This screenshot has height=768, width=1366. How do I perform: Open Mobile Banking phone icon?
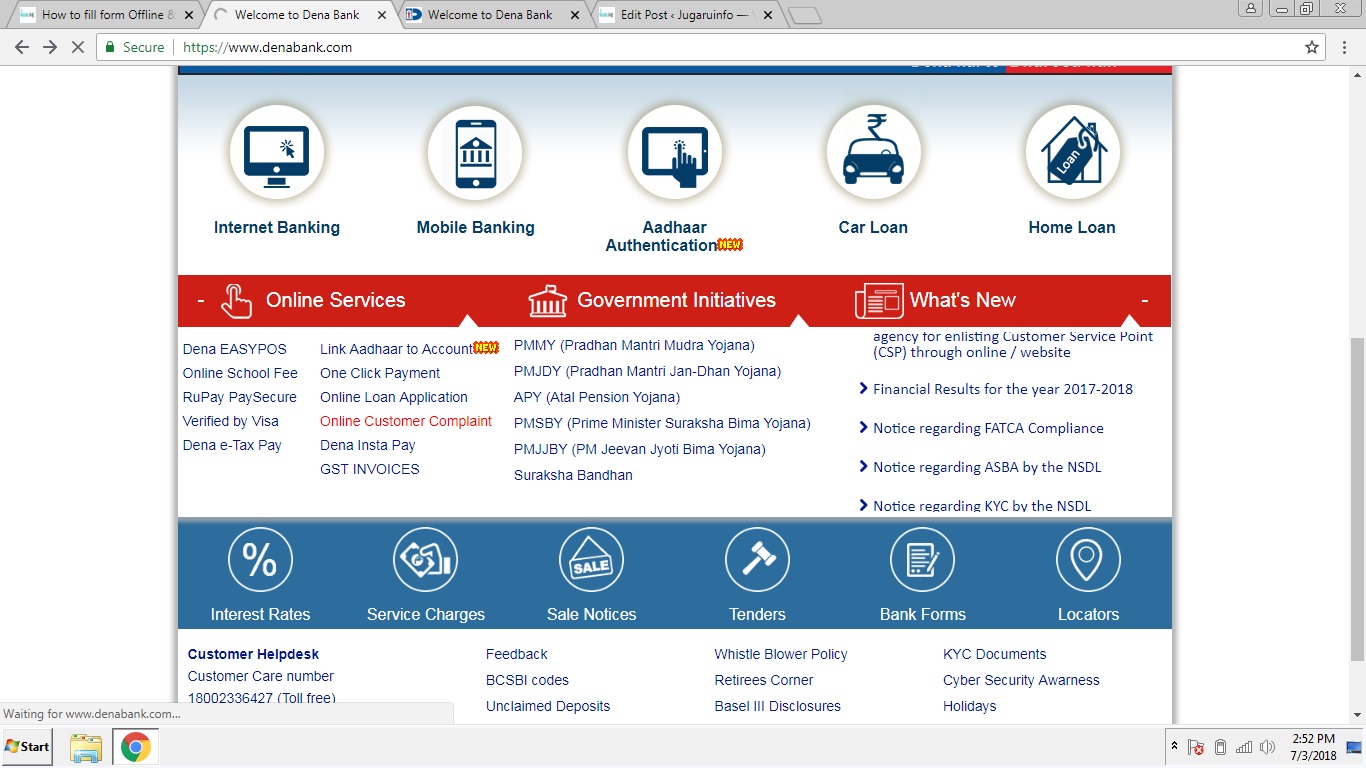point(475,153)
